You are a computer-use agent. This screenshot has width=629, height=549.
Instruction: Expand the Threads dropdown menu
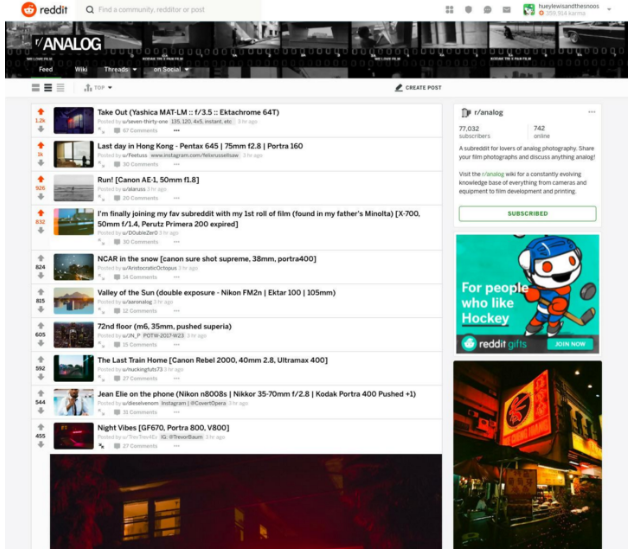(x=120, y=69)
